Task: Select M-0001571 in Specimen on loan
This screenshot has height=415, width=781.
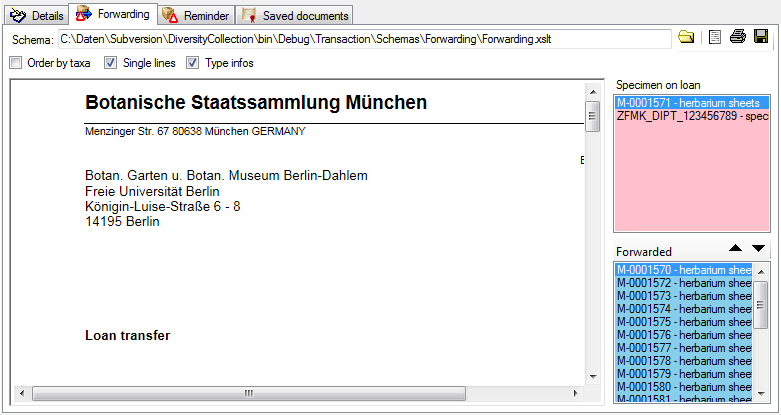Action: pos(692,103)
